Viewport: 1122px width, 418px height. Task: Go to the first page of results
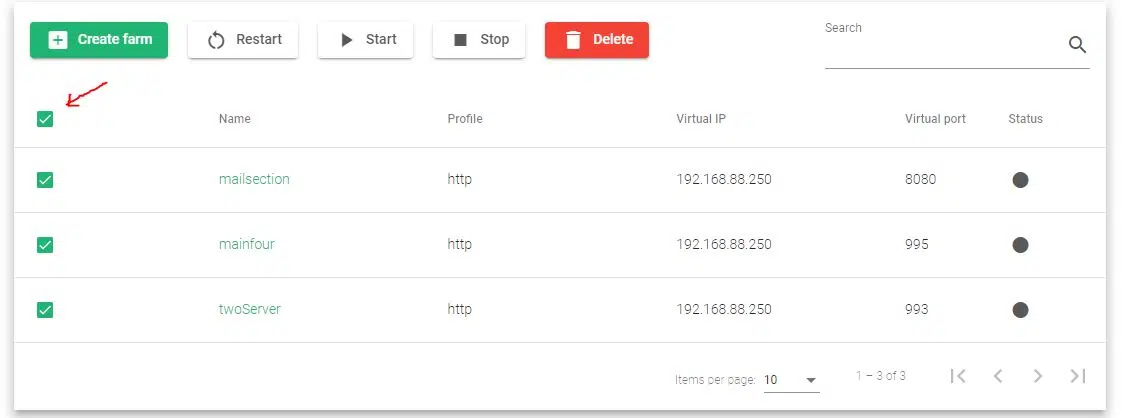[958, 376]
